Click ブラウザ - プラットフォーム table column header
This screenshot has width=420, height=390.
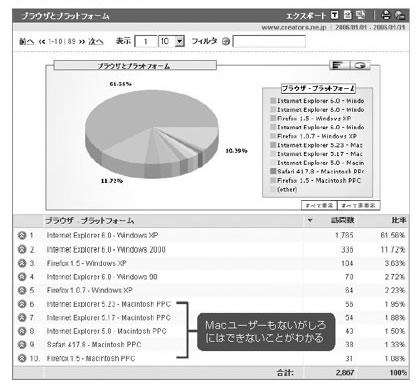89,220
